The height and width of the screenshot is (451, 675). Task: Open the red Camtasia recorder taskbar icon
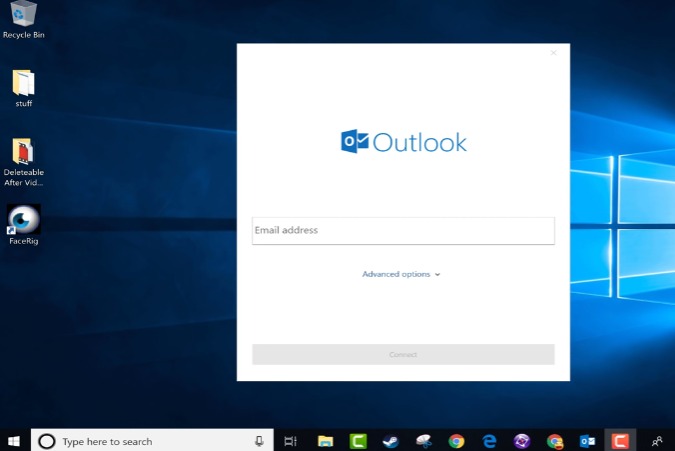coord(620,441)
